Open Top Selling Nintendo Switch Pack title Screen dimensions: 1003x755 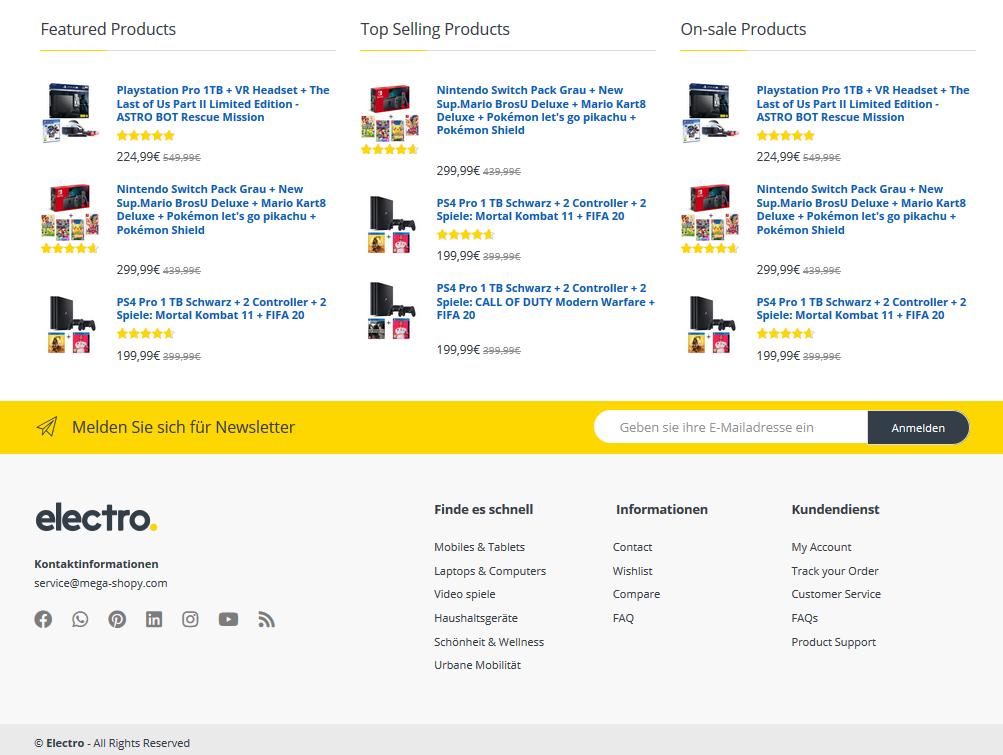click(x=541, y=110)
